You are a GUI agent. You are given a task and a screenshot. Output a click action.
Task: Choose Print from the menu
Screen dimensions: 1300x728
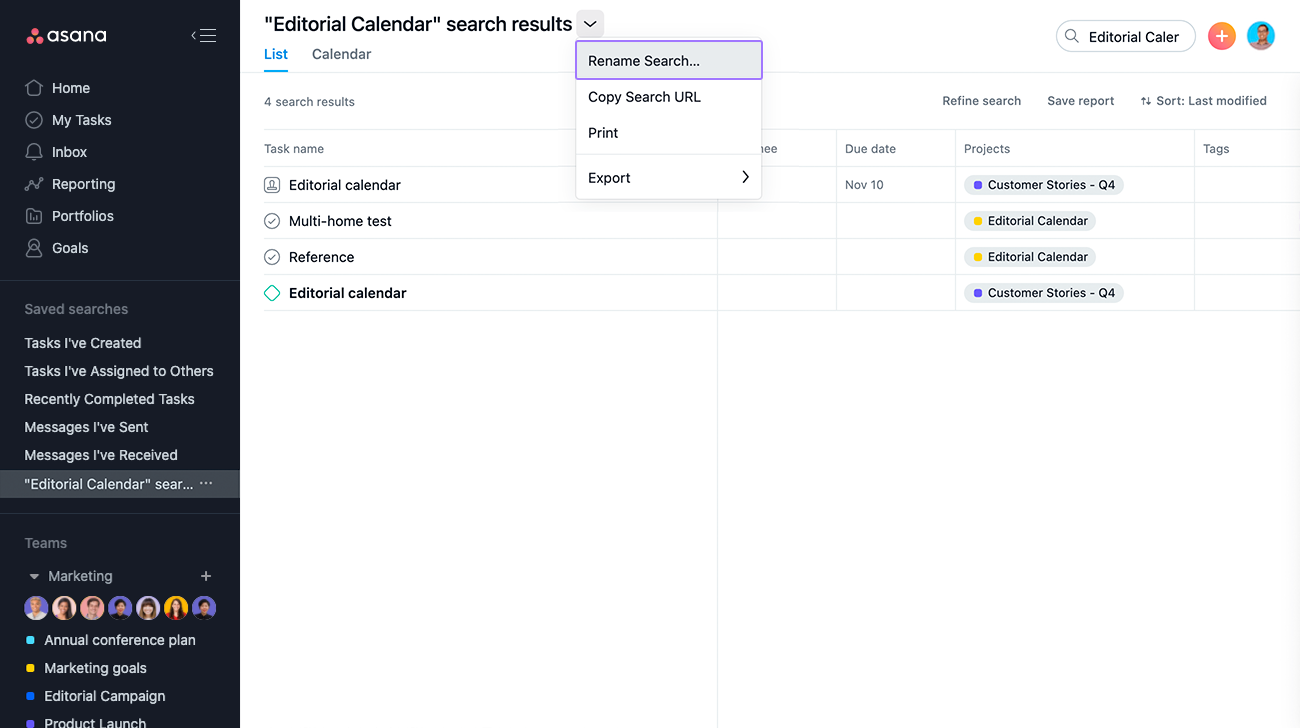(x=669, y=133)
